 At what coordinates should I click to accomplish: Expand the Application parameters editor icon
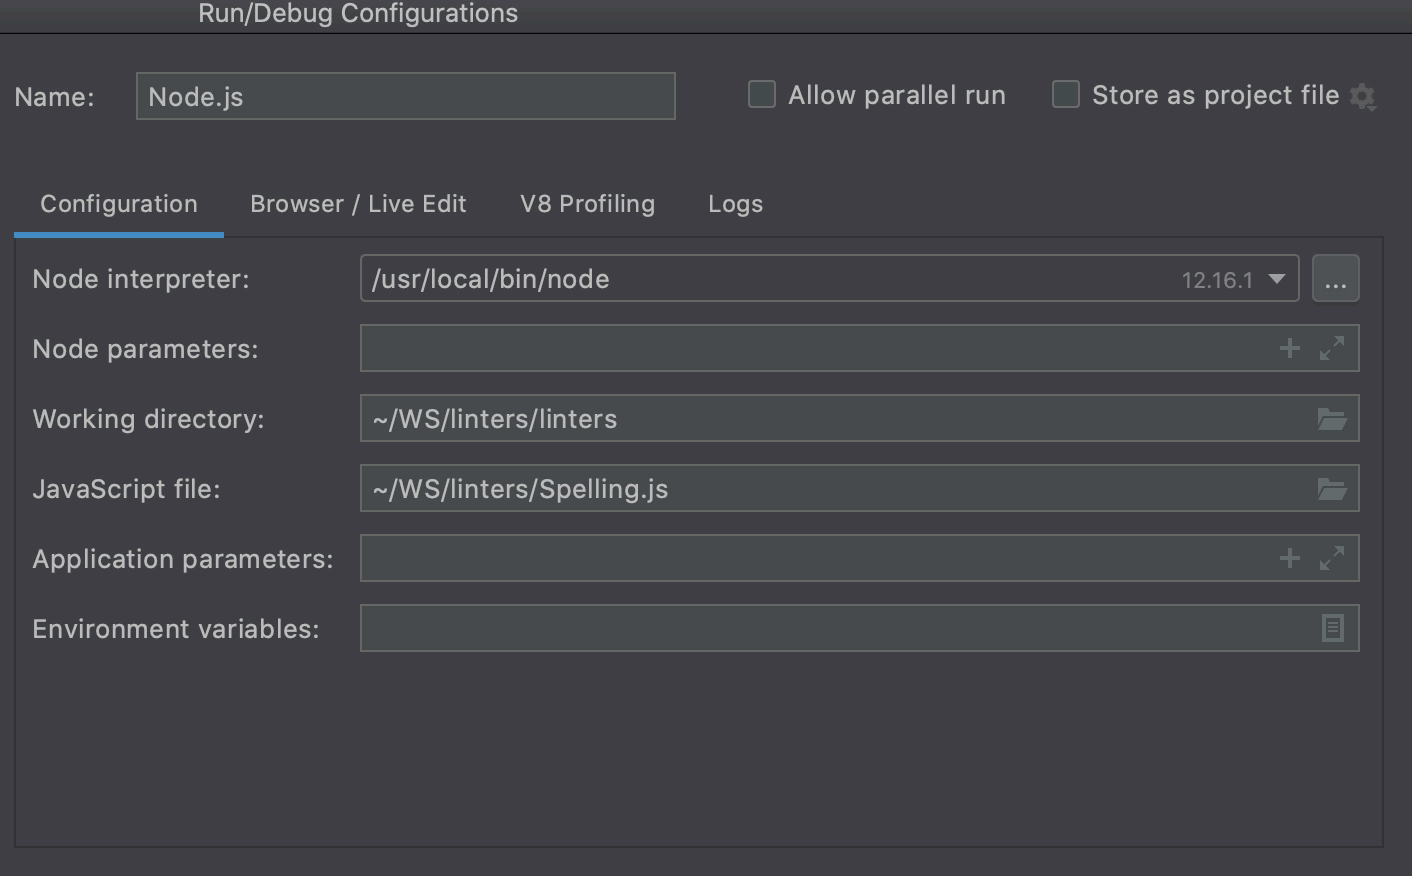tap(1330, 558)
